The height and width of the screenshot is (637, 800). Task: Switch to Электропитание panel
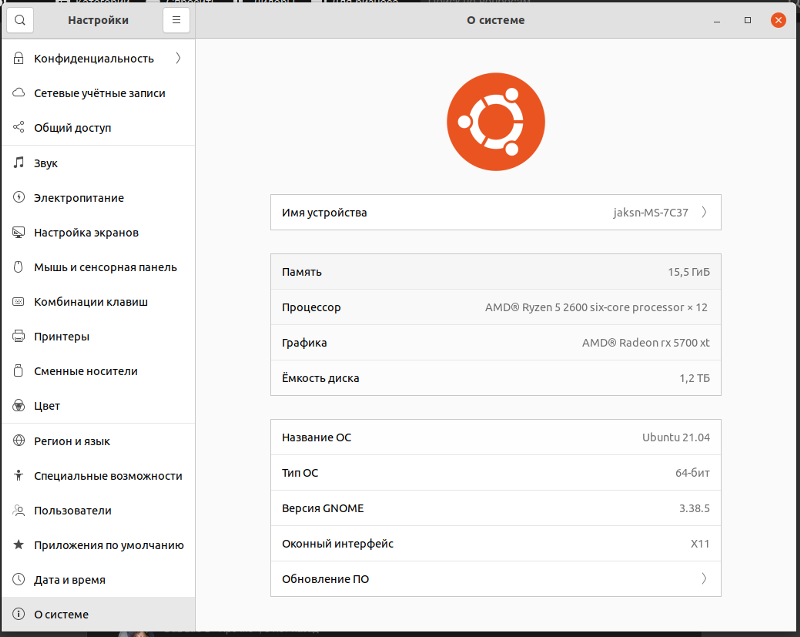click(x=98, y=197)
